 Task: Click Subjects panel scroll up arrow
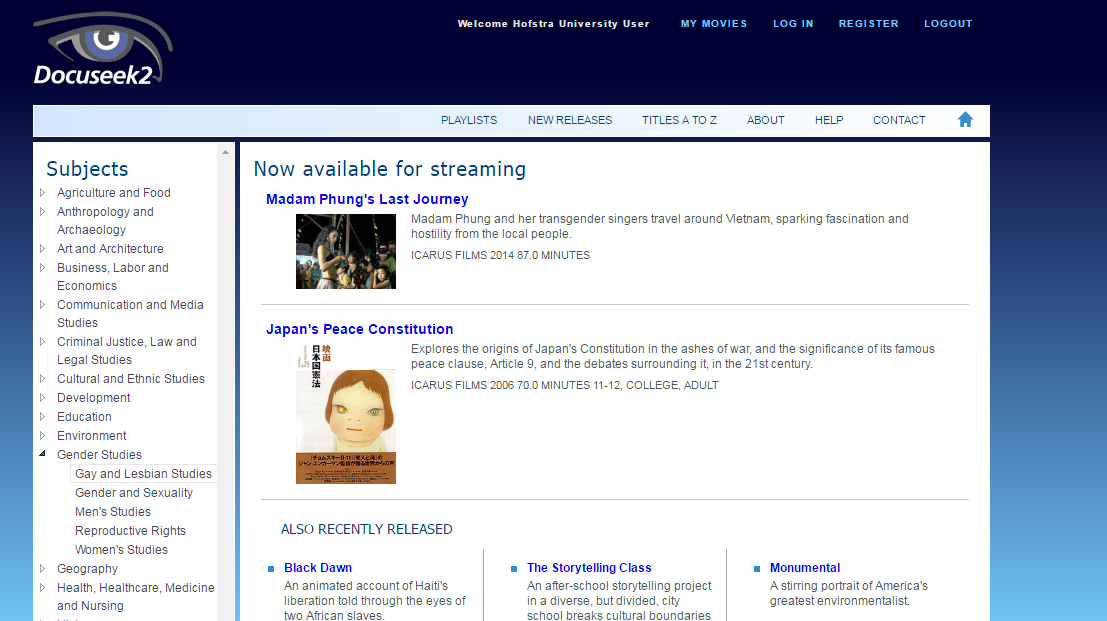225,152
